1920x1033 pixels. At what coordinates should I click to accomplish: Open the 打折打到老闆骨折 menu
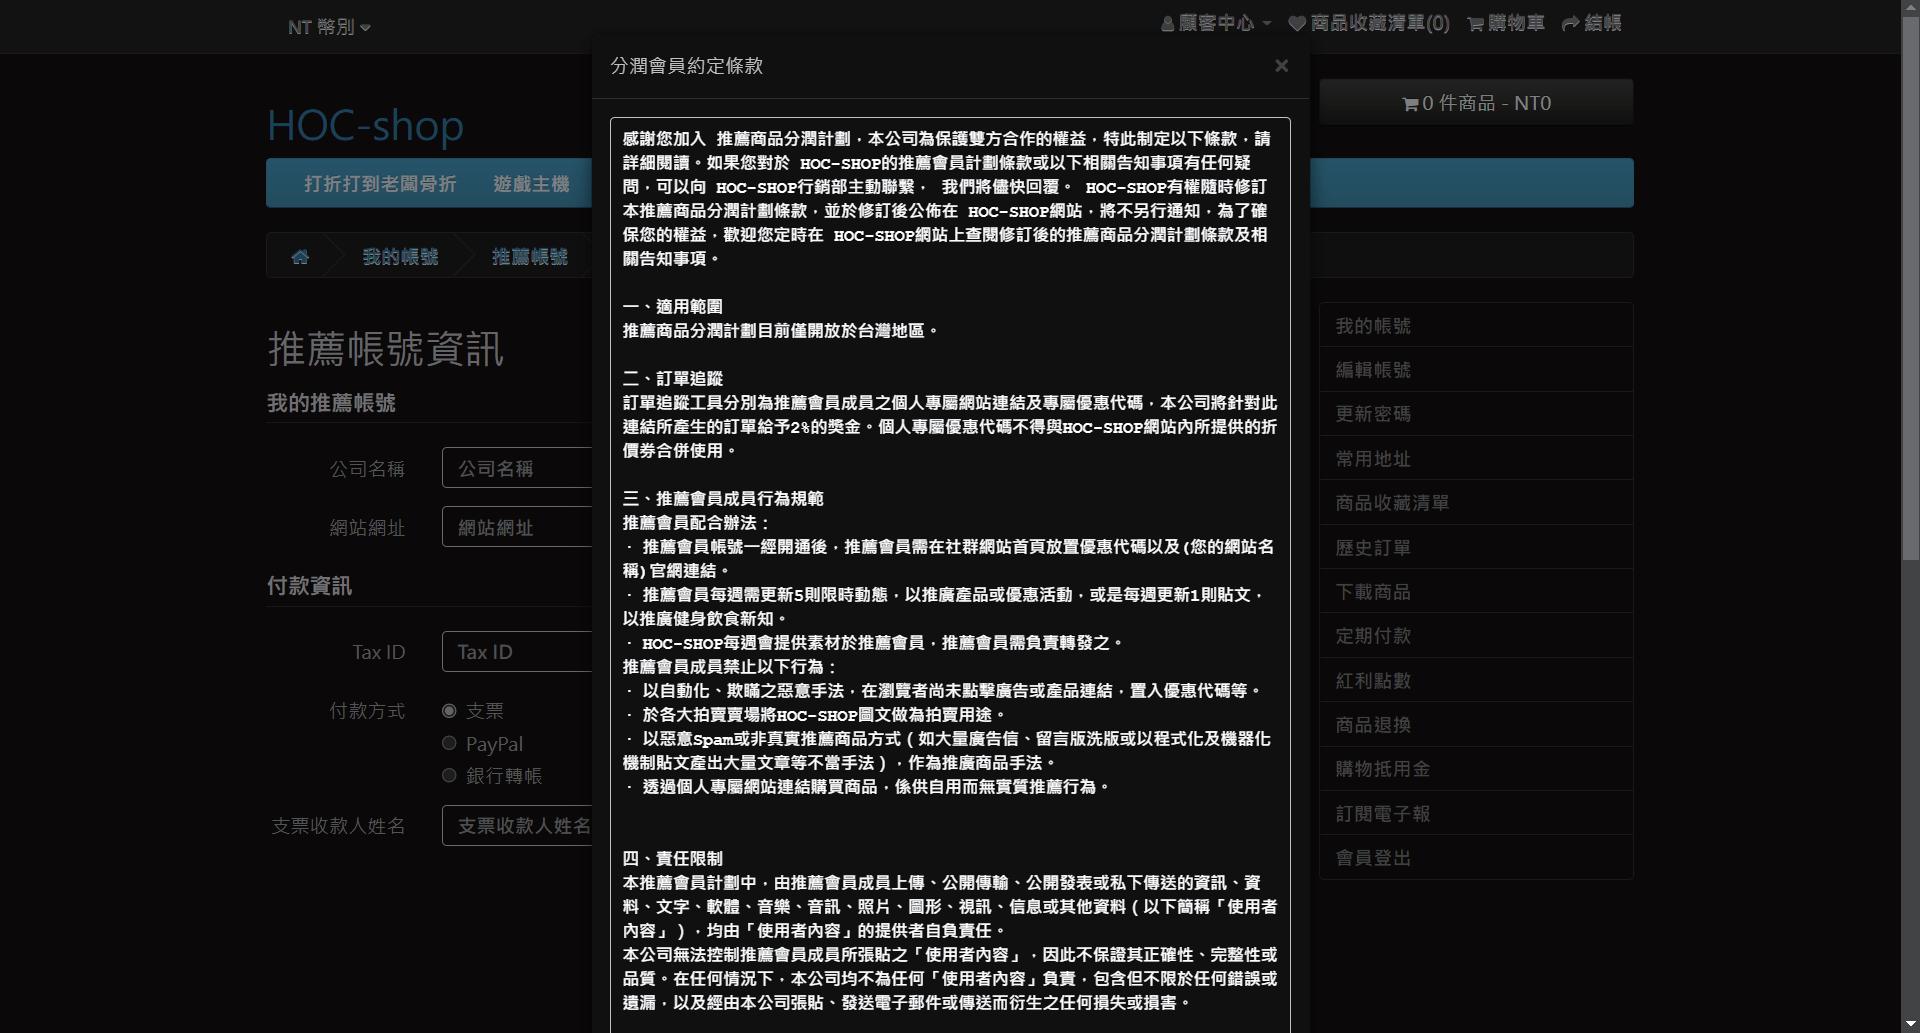tap(380, 184)
